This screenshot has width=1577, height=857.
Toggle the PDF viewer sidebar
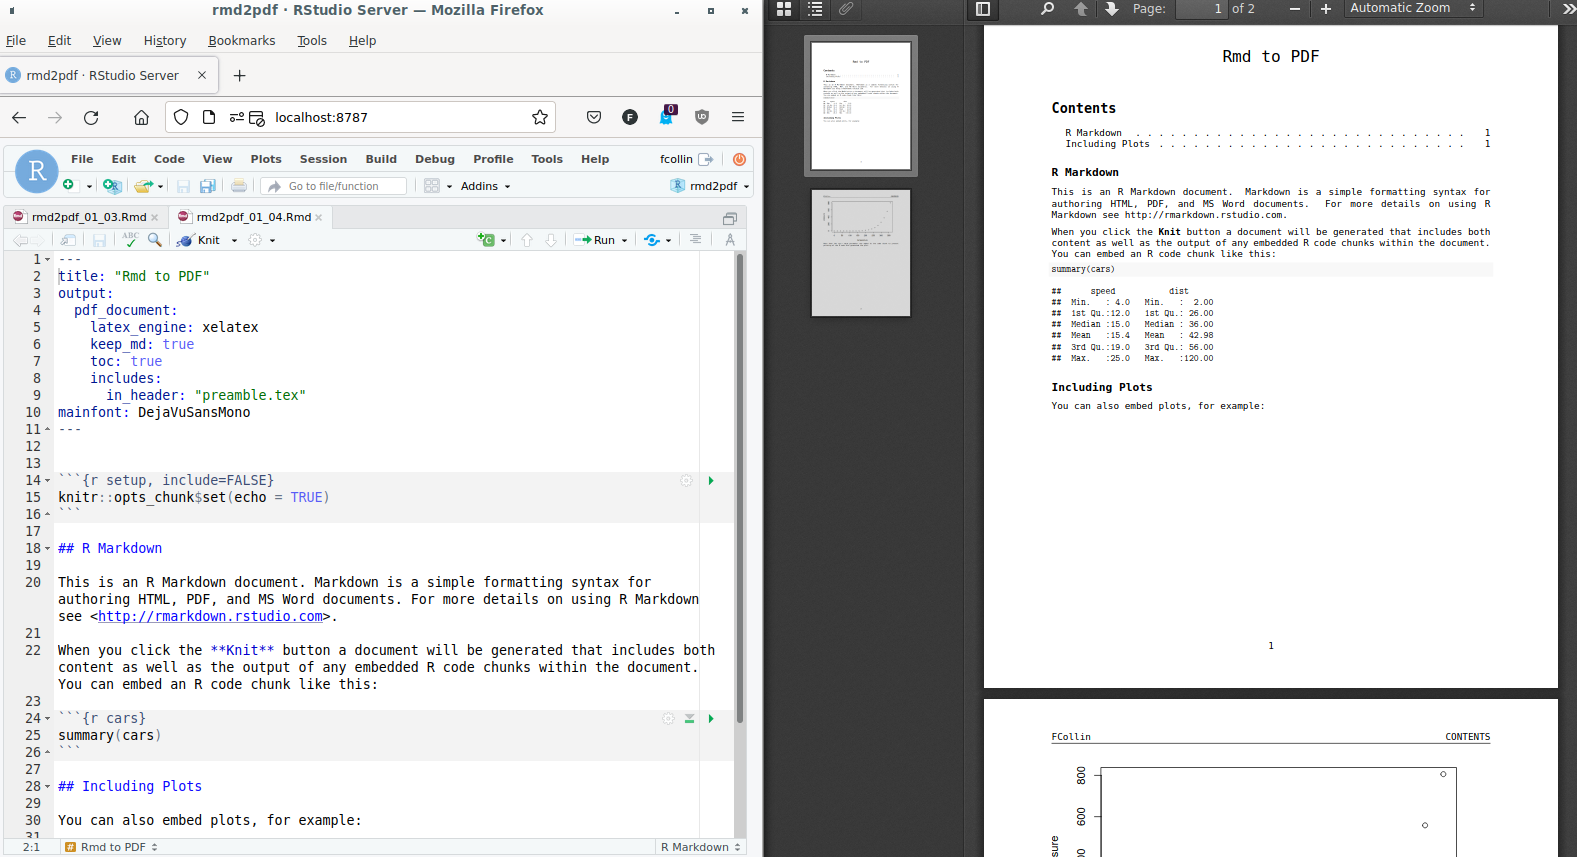[982, 9]
